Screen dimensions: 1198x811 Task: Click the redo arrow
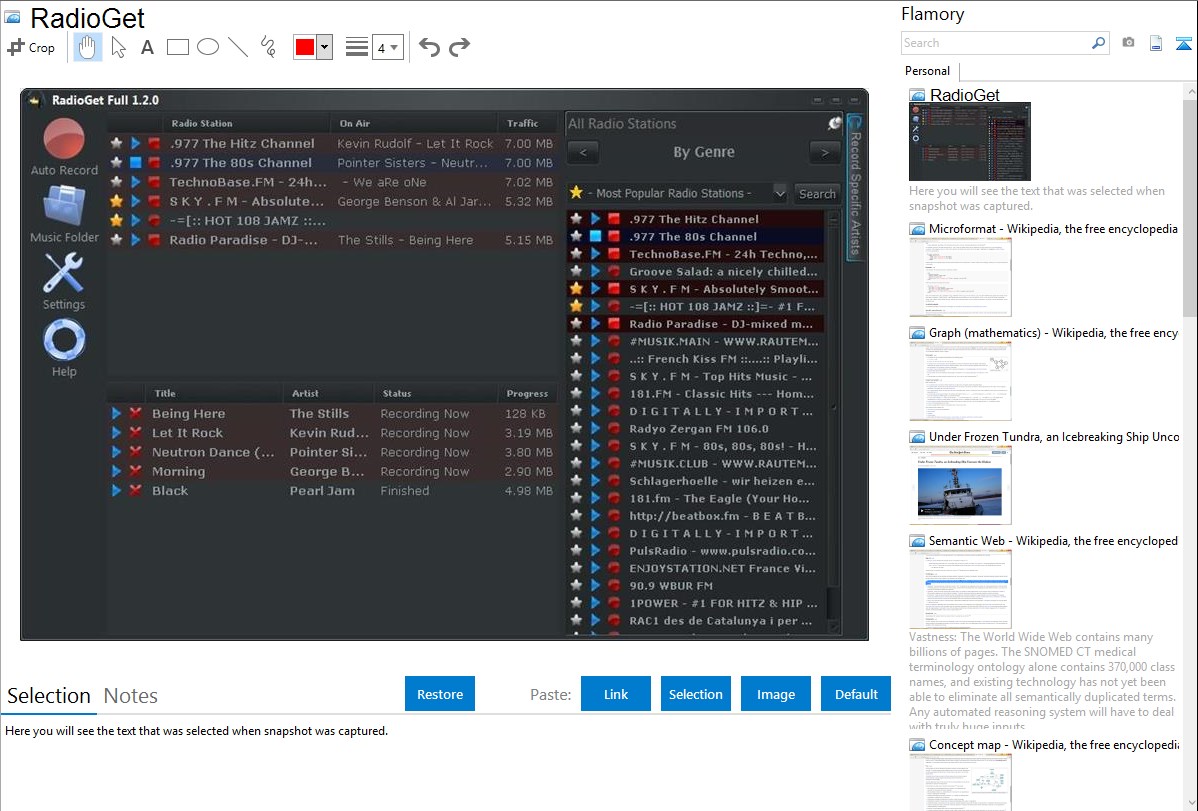[x=459, y=47]
